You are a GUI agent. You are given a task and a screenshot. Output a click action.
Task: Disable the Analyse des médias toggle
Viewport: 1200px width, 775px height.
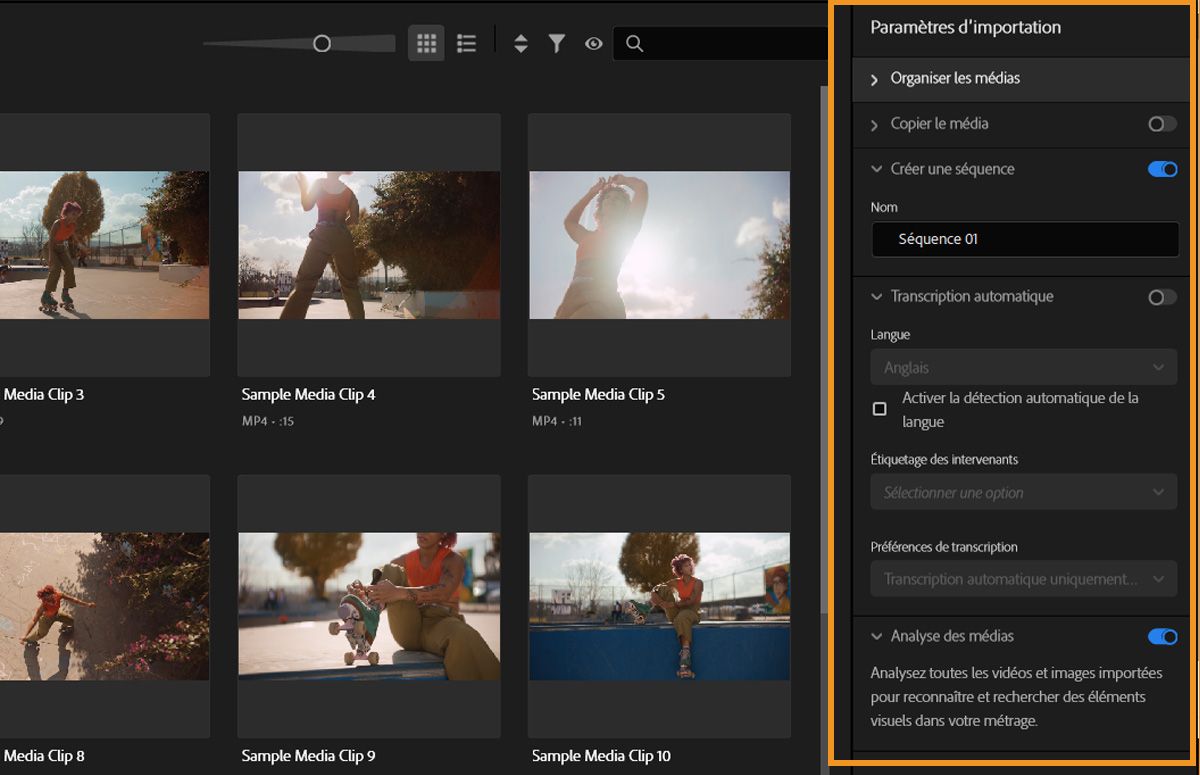(x=1162, y=636)
